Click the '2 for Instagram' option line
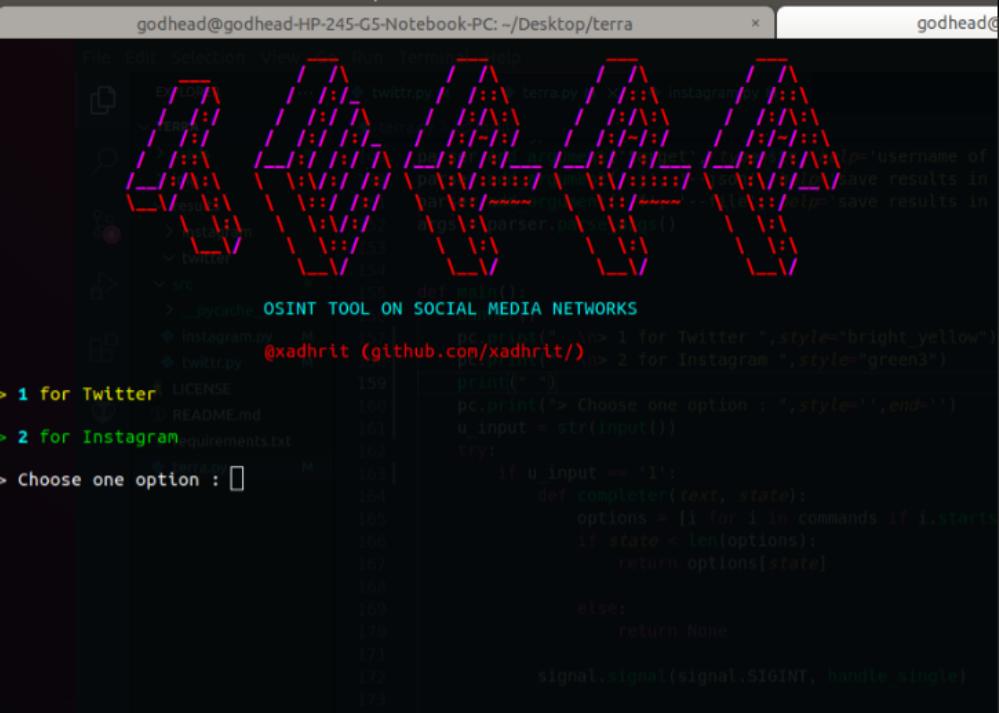The image size is (999, 713). (x=96, y=437)
